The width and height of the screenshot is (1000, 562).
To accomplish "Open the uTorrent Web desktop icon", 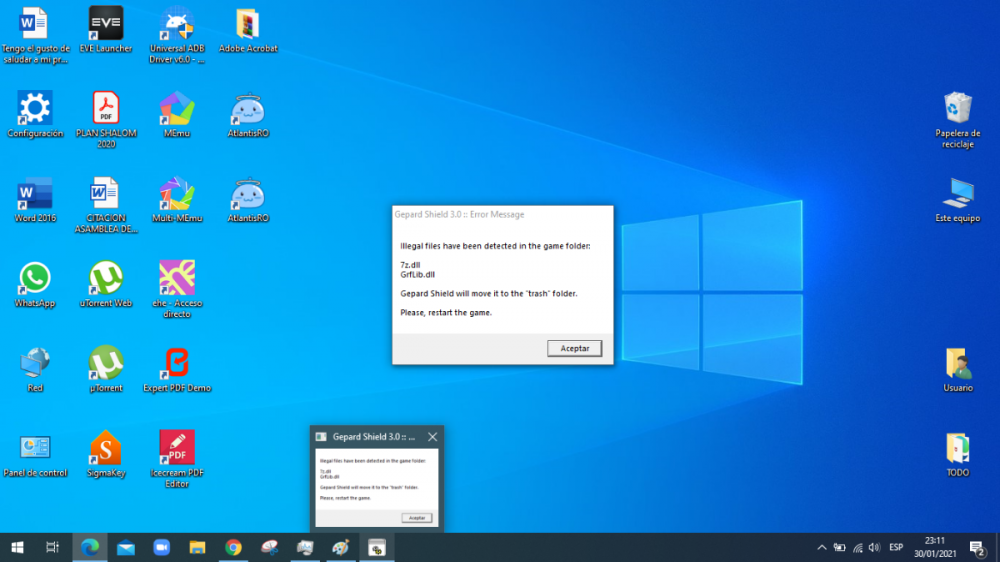I will coord(106,278).
